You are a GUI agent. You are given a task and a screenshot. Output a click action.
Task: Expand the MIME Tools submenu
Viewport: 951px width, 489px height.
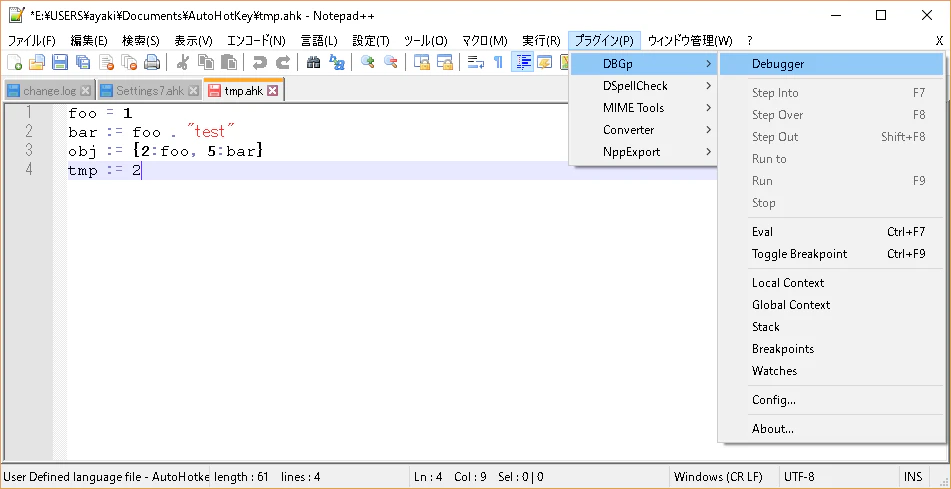click(x=644, y=107)
